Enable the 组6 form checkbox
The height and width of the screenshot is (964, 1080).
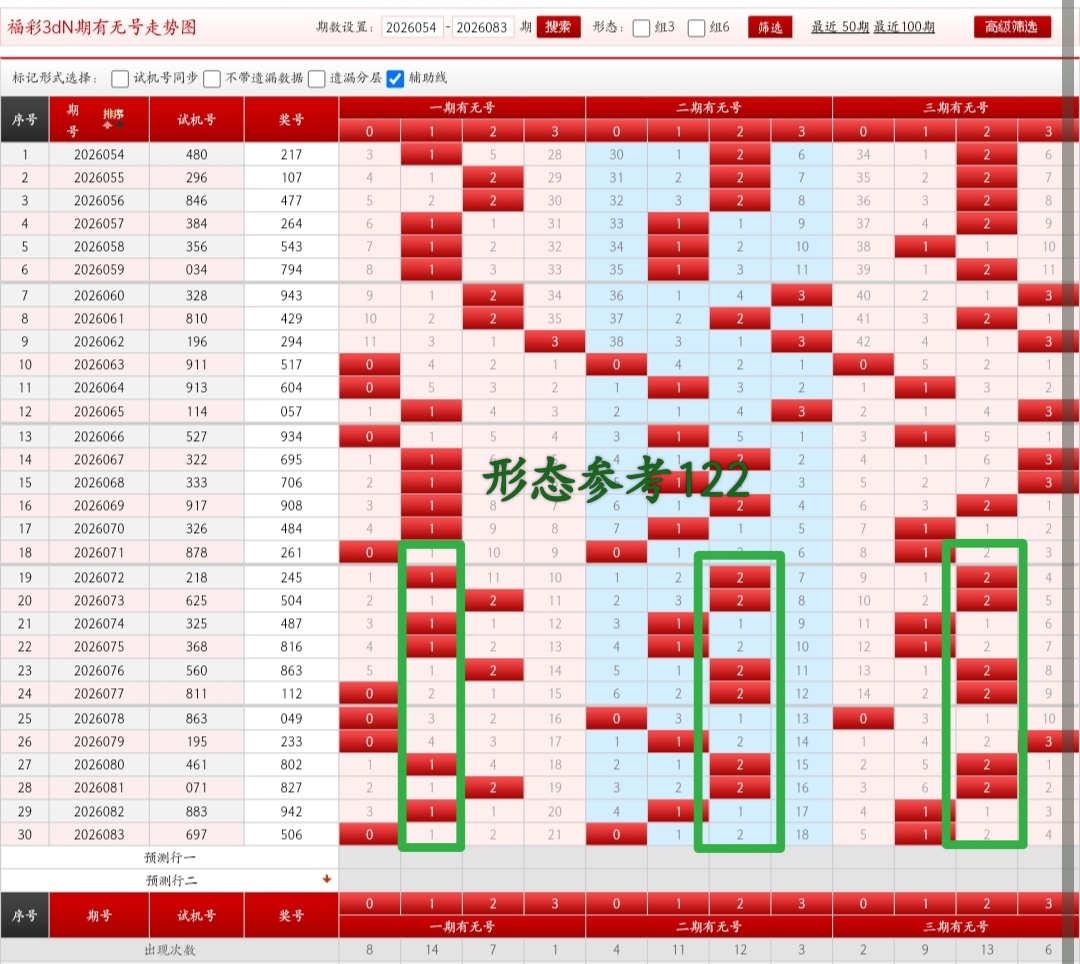[696, 28]
